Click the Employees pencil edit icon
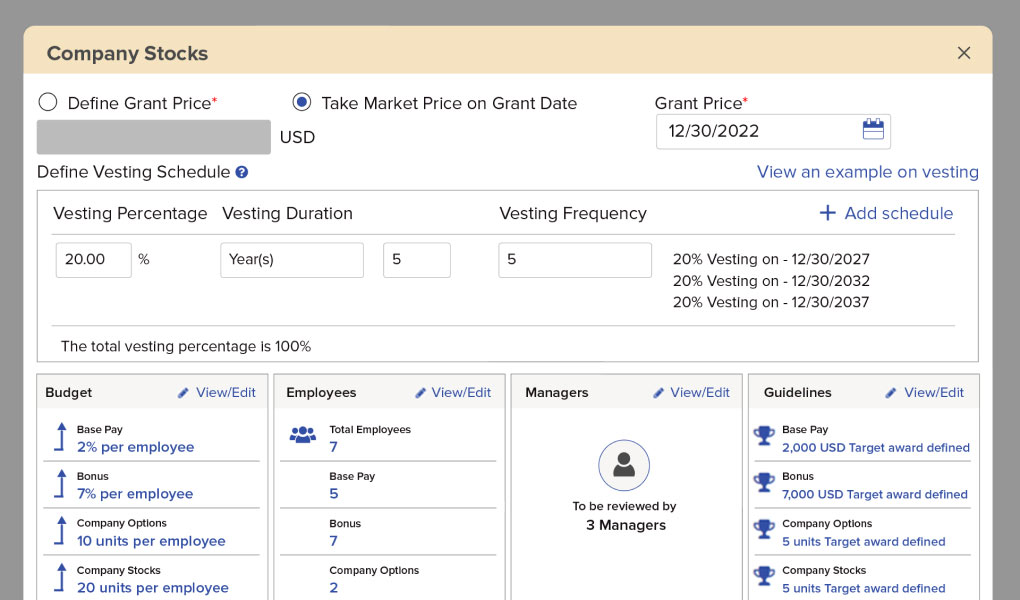Image resolution: width=1020 pixels, height=600 pixels. [421, 393]
